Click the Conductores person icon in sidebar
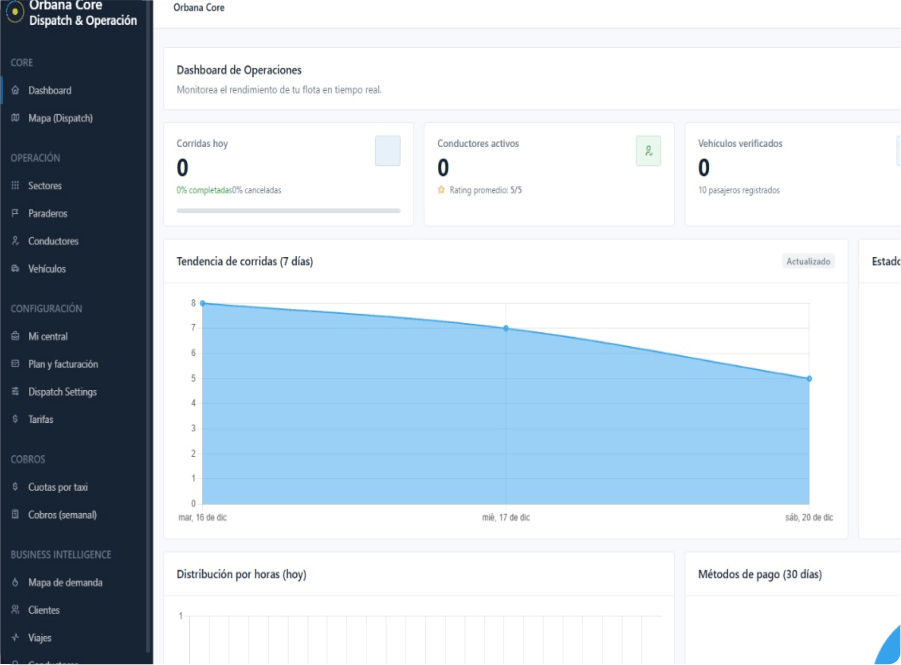The image size is (901, 665). click(15, 242)
